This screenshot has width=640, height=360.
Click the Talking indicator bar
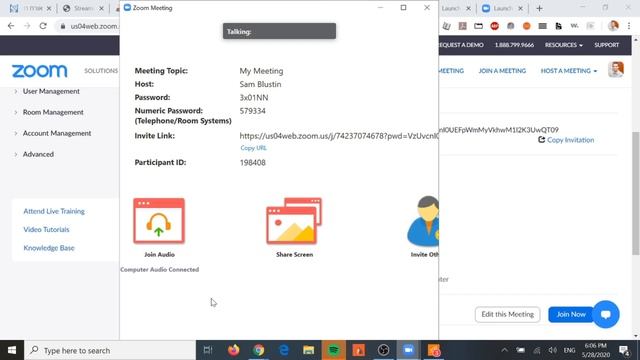pos(279,31)
